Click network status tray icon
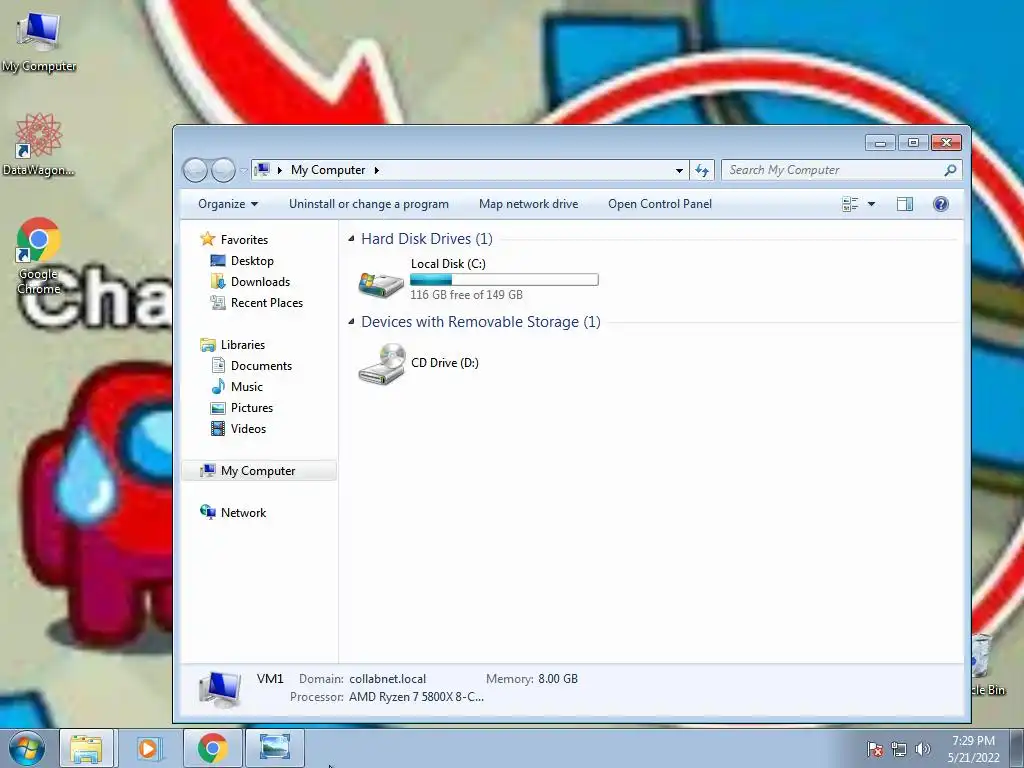 click(899, 749)
